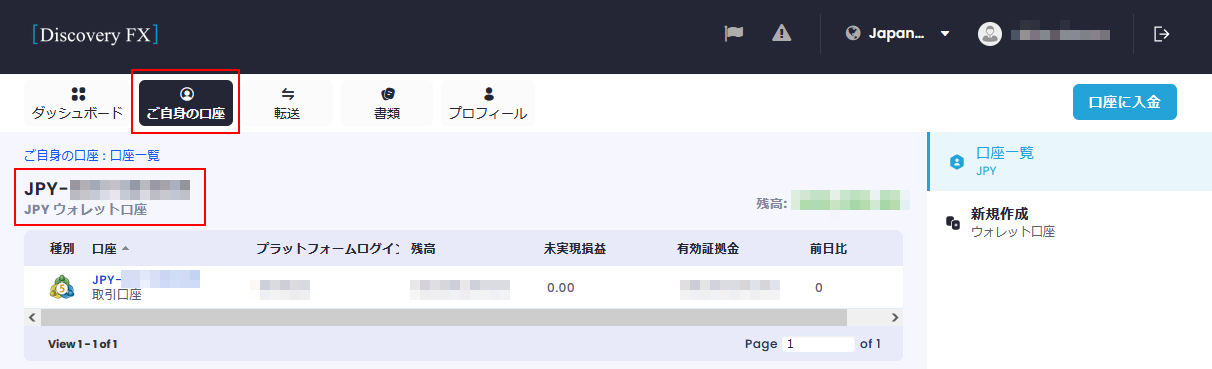Click the user avatar icon

tap(989, 33)
